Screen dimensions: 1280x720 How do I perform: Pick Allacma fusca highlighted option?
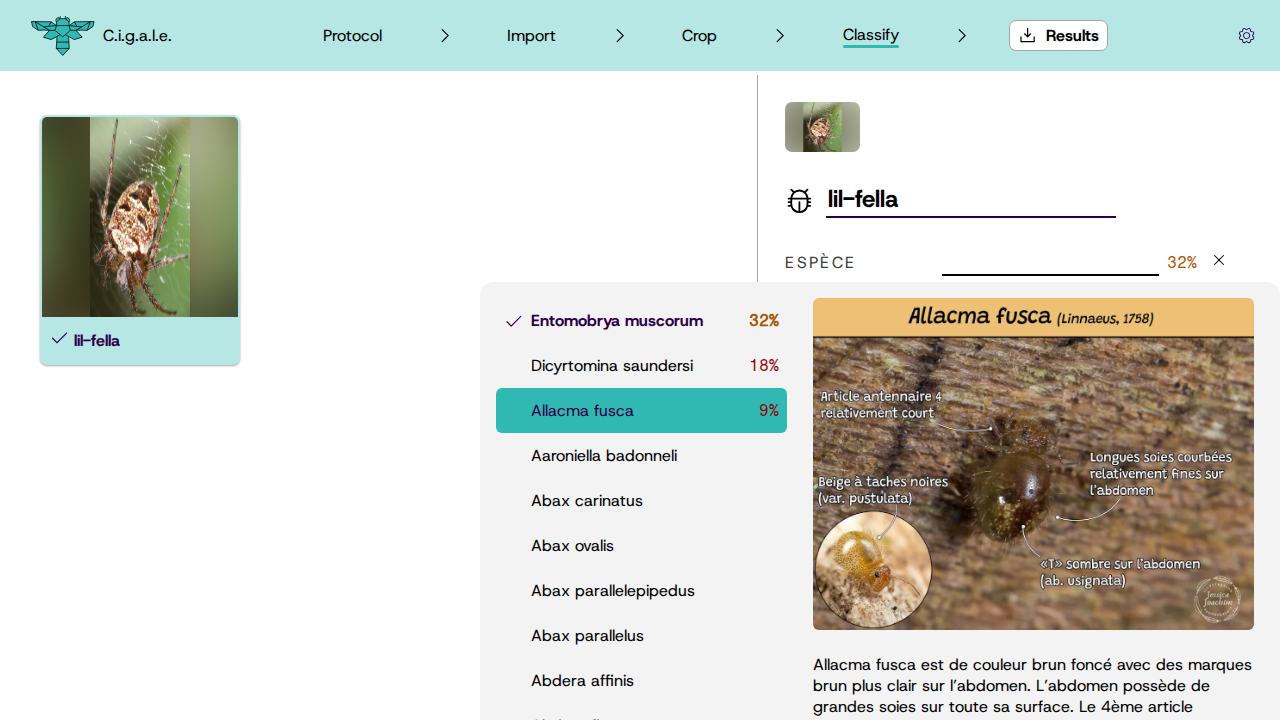pyautogui.click(x=641, y=411)
